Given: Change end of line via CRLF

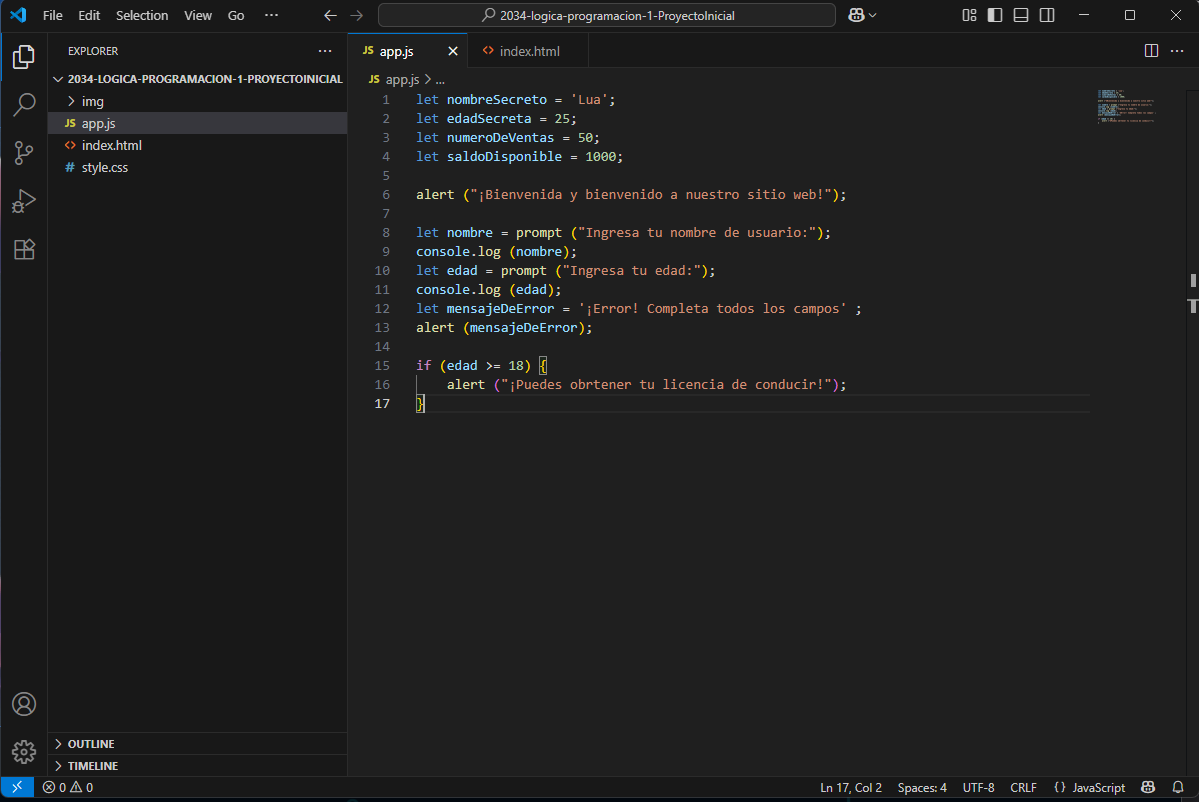Looking at the screenshot, I should click(1023, 787).
